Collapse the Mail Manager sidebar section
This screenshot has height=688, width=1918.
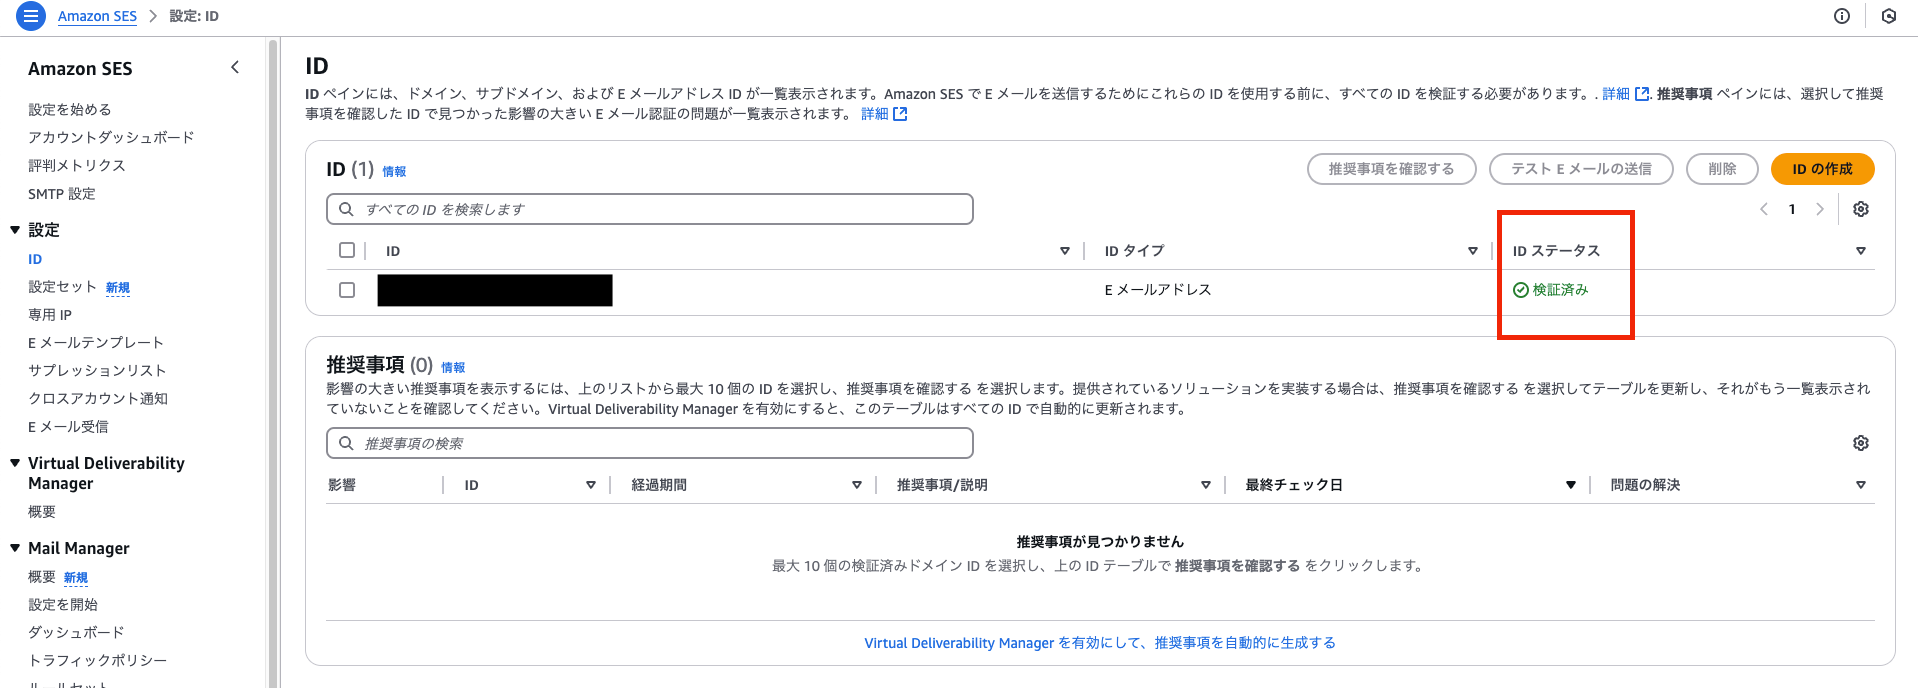15,548
